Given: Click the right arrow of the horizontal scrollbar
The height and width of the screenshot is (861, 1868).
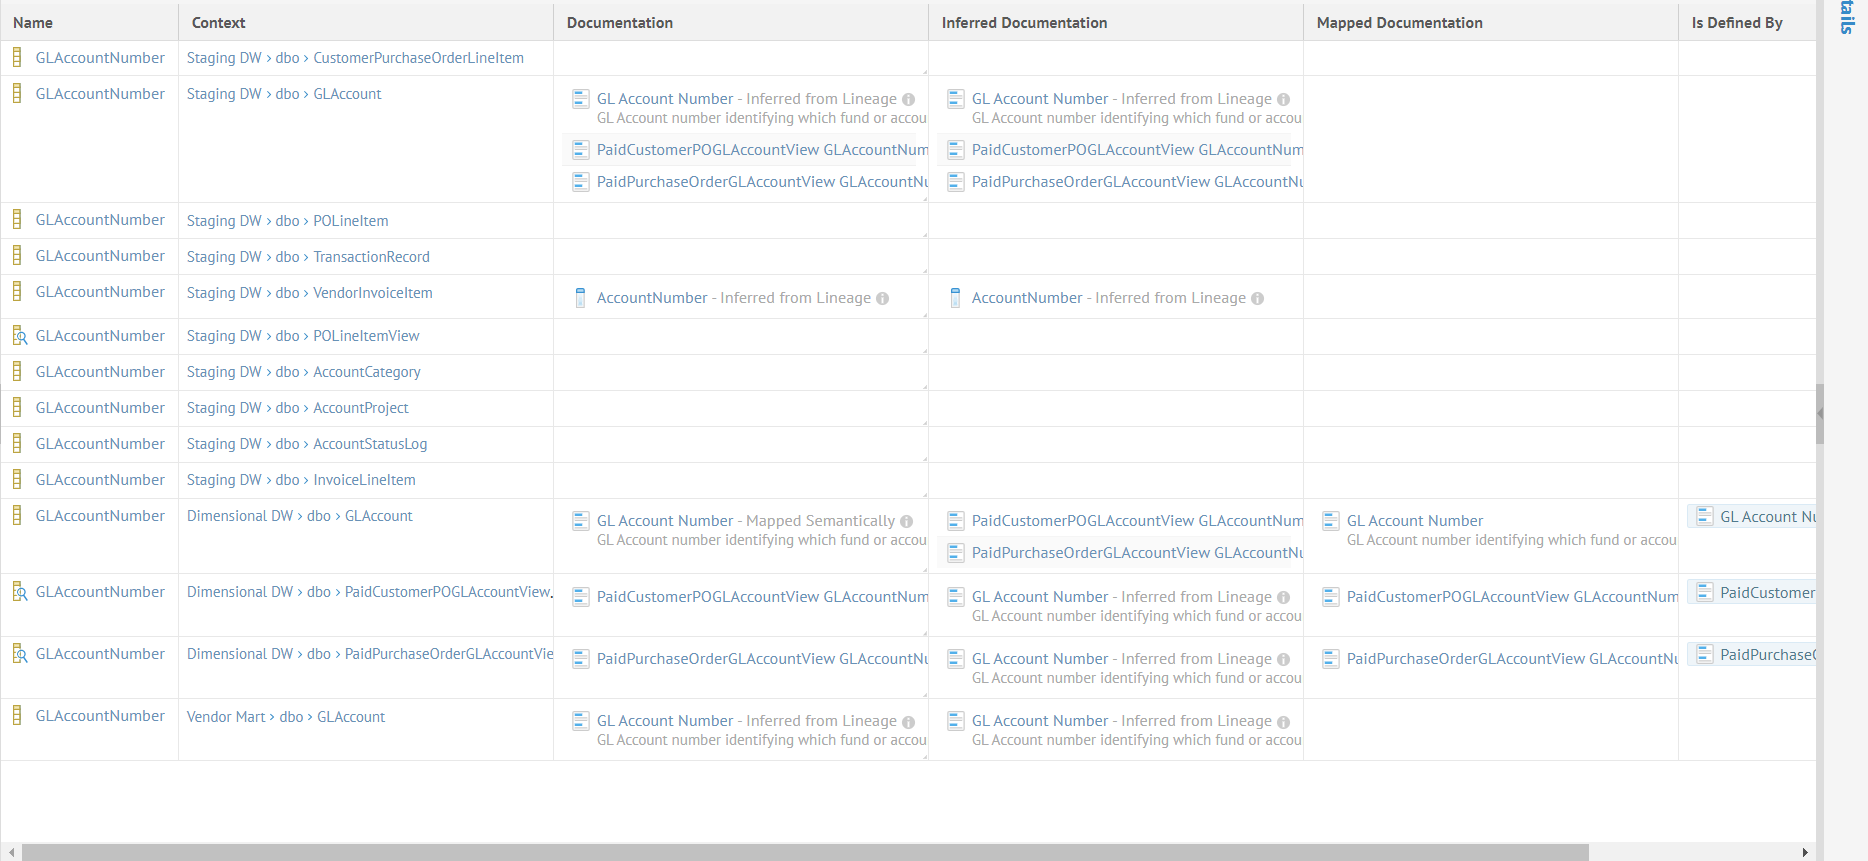Looking at the screenshot, I should (1805, 852).
